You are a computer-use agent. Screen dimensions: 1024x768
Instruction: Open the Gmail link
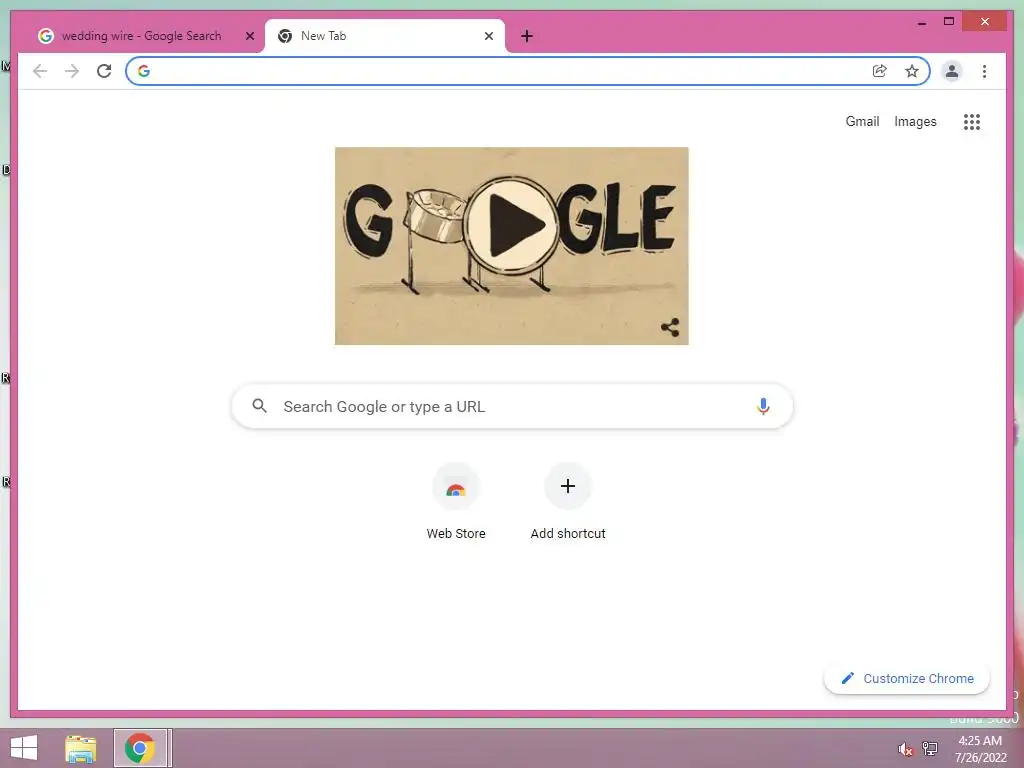pos(862,121)
